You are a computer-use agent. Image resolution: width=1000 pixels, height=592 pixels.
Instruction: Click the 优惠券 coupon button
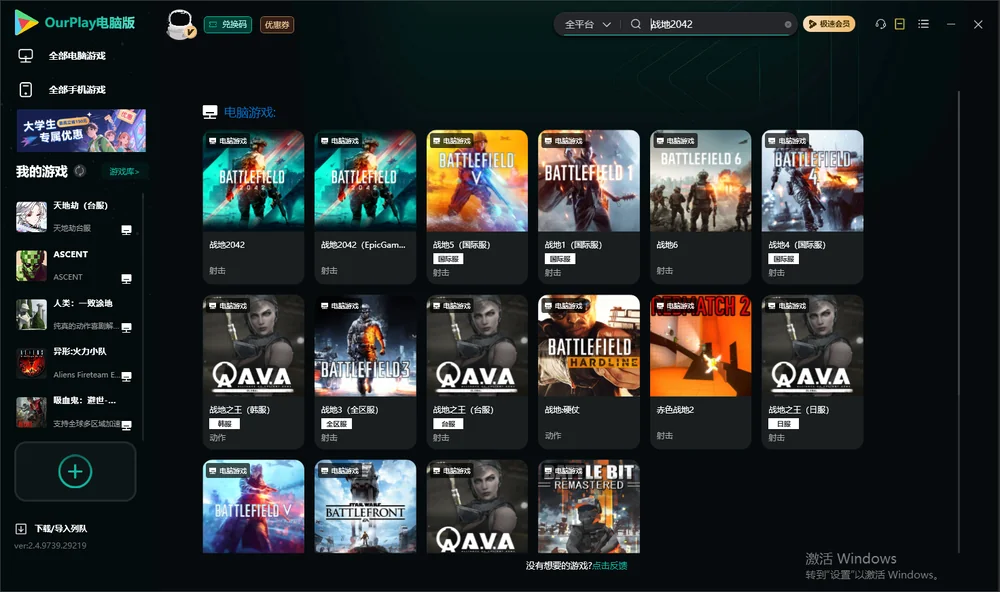[277, 25]
